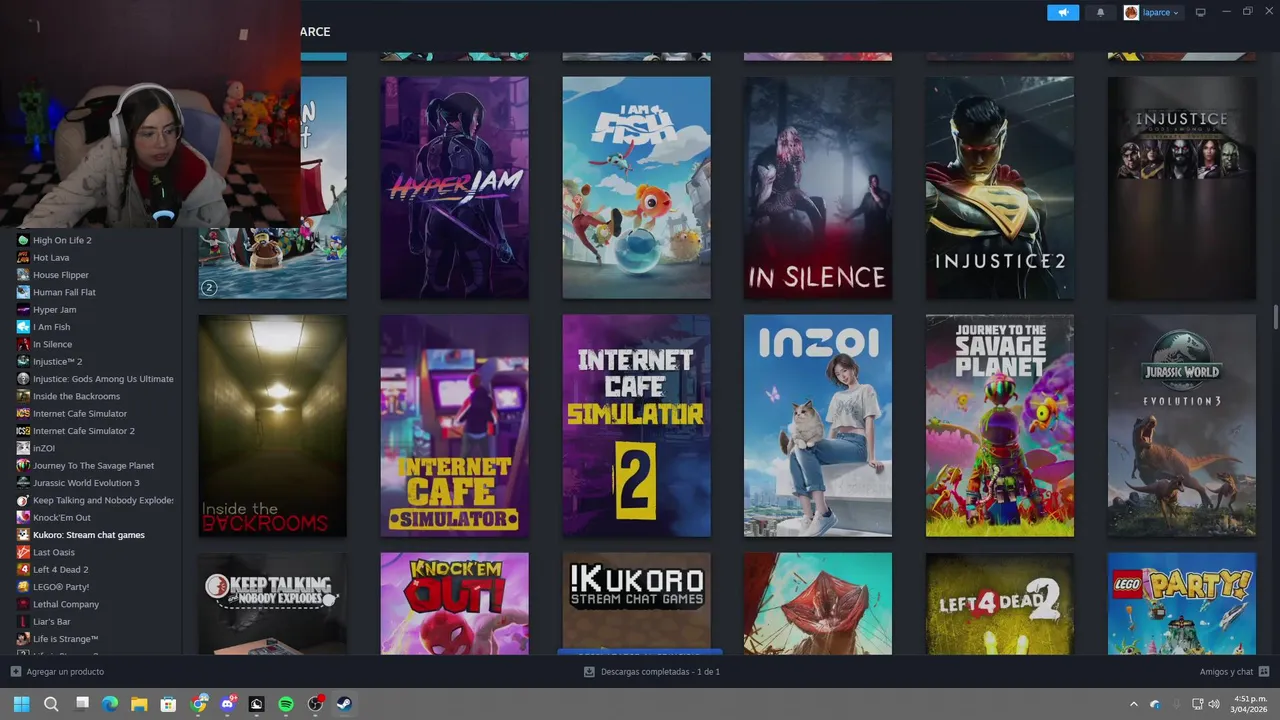Select Injustice™ 2 in the sidebar

point(57,362)
